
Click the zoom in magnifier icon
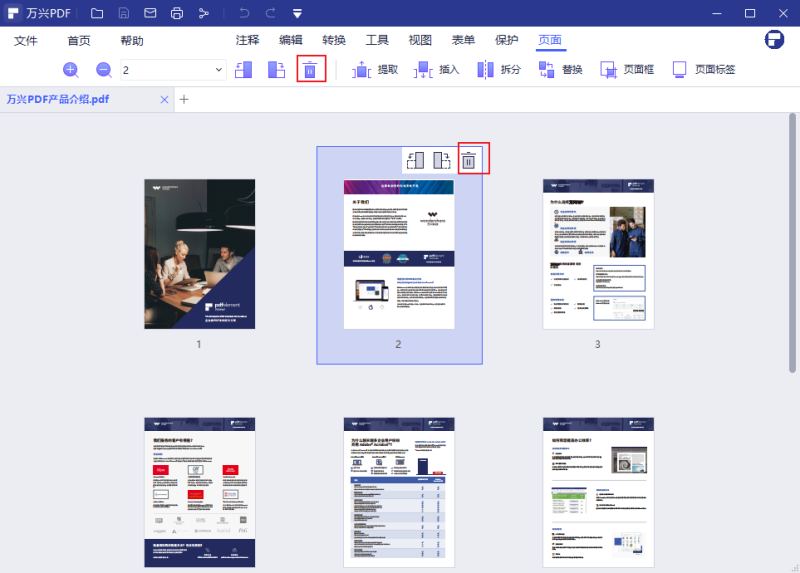(x=71, y=70)
